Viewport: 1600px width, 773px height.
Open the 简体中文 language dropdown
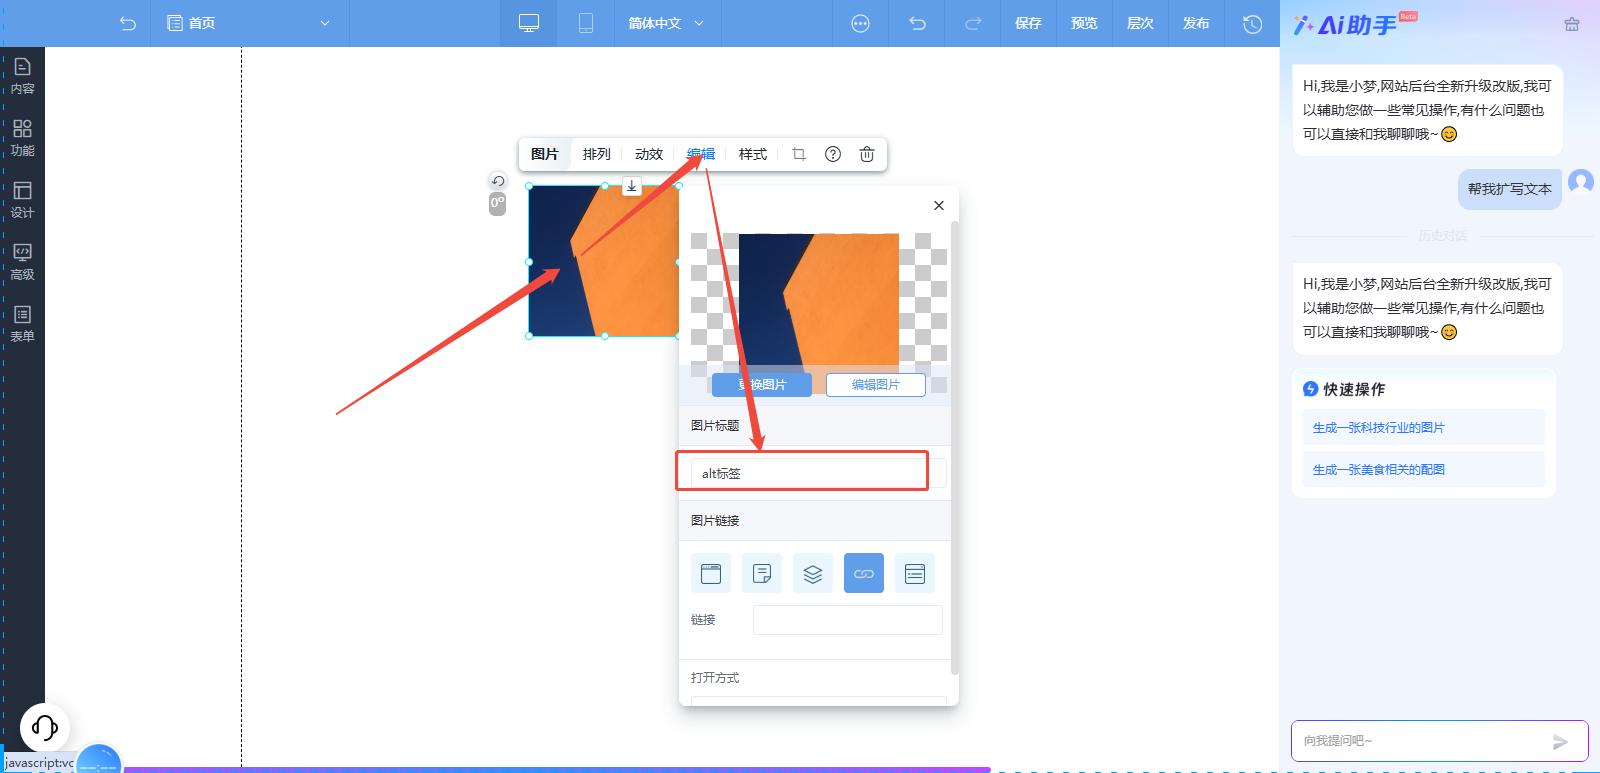666,23
